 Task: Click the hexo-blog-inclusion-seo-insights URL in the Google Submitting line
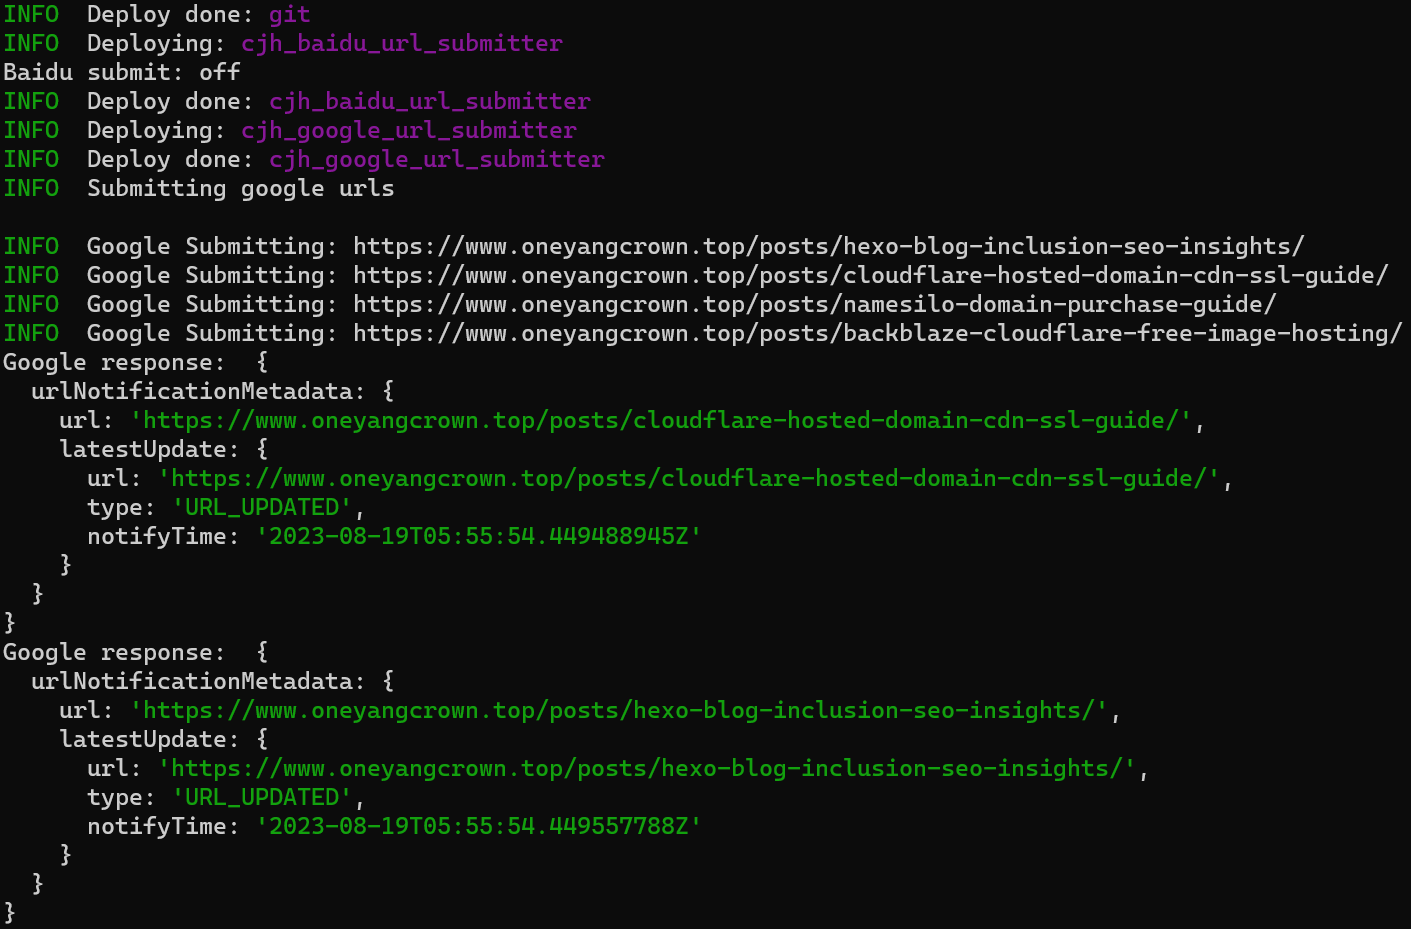click(x=828, y=246)
